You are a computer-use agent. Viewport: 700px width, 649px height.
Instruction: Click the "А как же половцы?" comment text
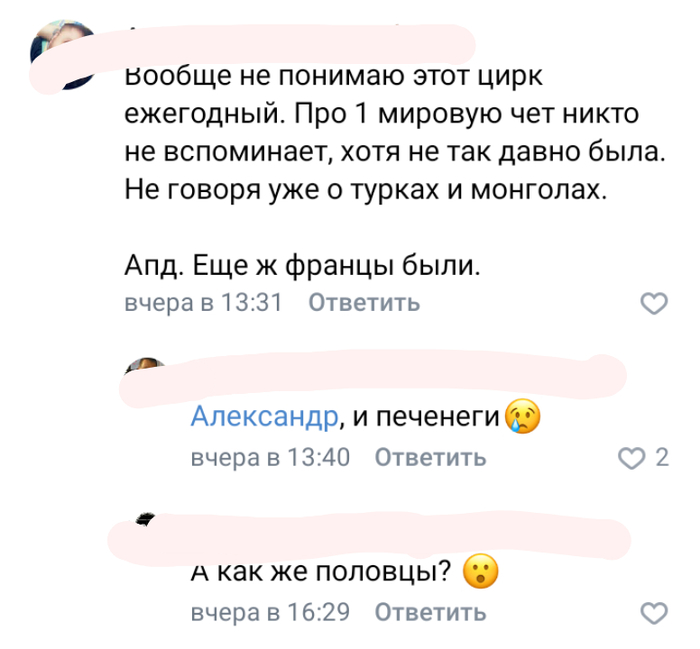(x=320, y=572)
